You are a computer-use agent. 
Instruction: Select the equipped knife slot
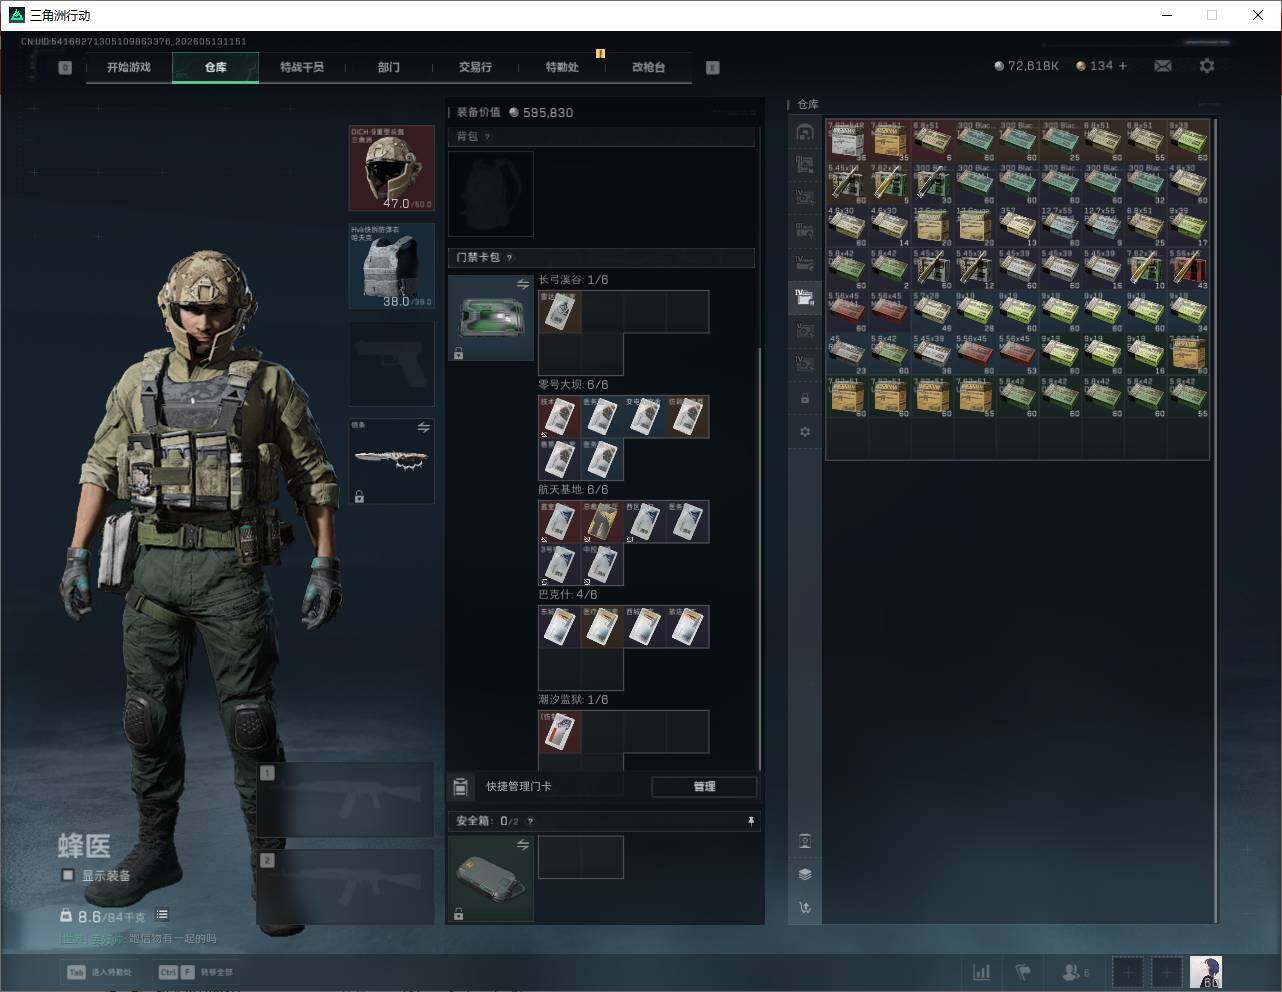coord(391,461)
